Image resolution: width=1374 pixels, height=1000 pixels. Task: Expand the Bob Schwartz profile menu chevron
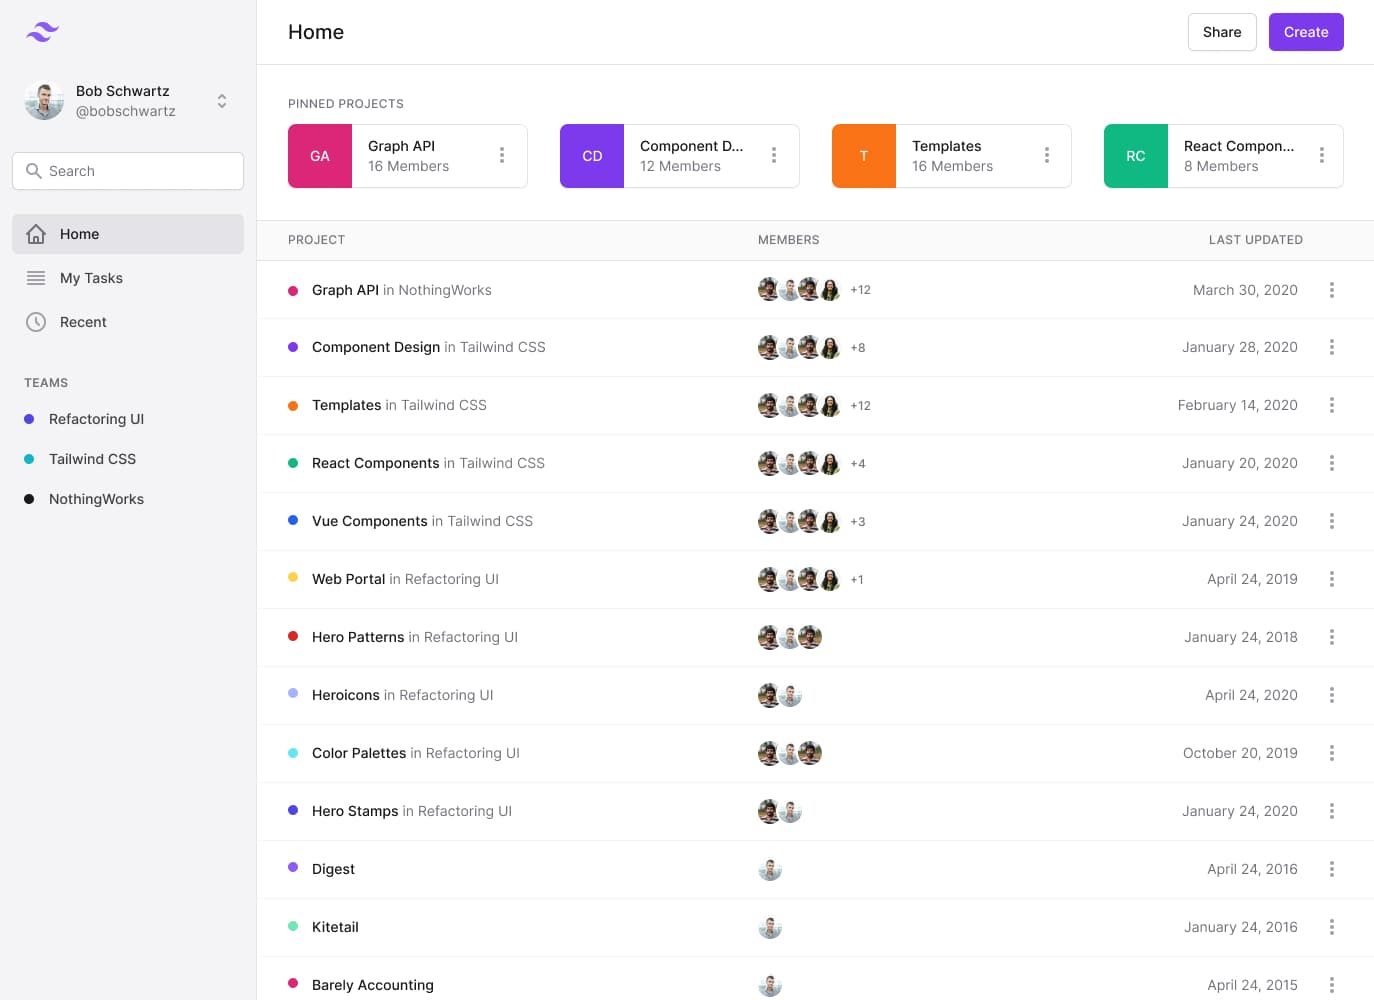tap(221, 100)
